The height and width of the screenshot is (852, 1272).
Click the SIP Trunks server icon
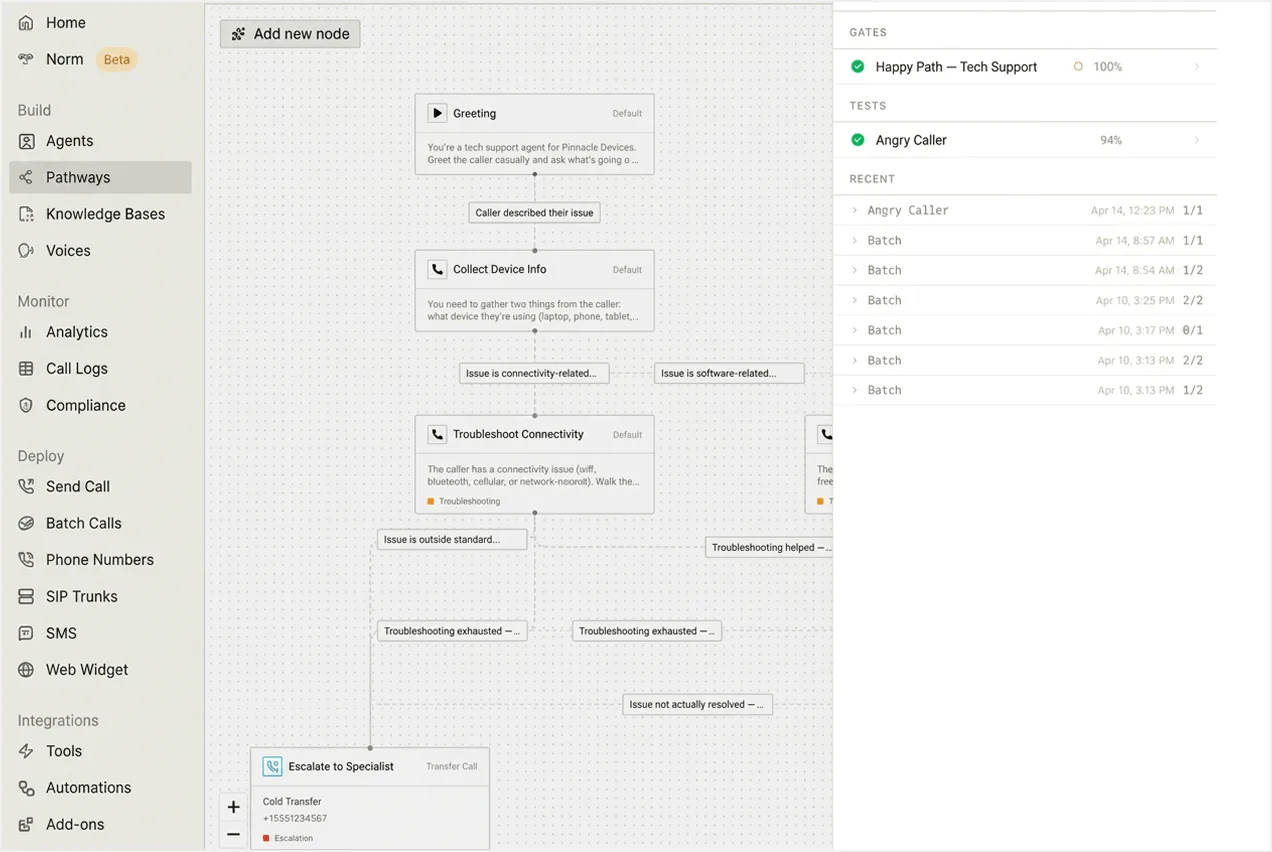point(26,596)
